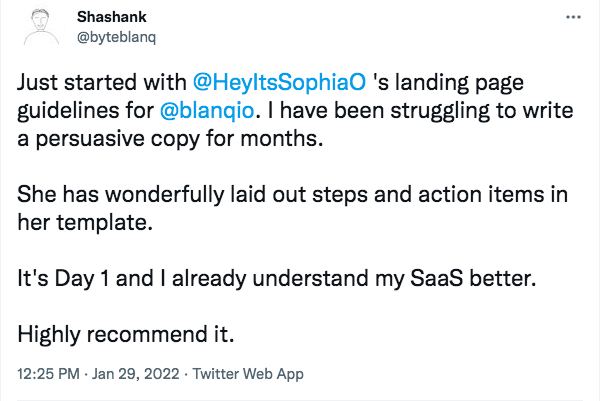Open the Twitter Web App source label

[x=247, y=375]
